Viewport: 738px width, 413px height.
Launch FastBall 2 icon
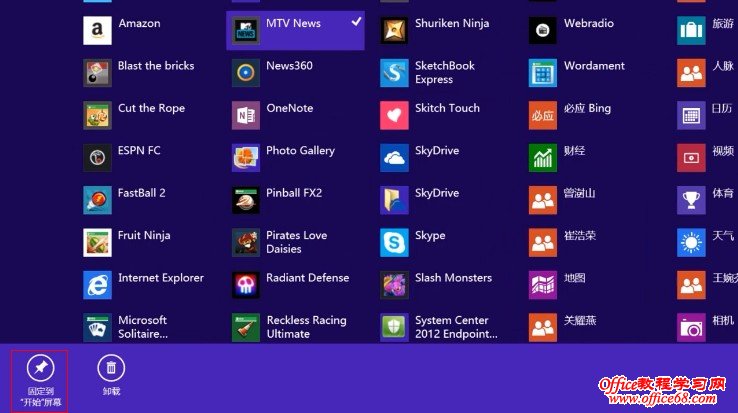97,200
